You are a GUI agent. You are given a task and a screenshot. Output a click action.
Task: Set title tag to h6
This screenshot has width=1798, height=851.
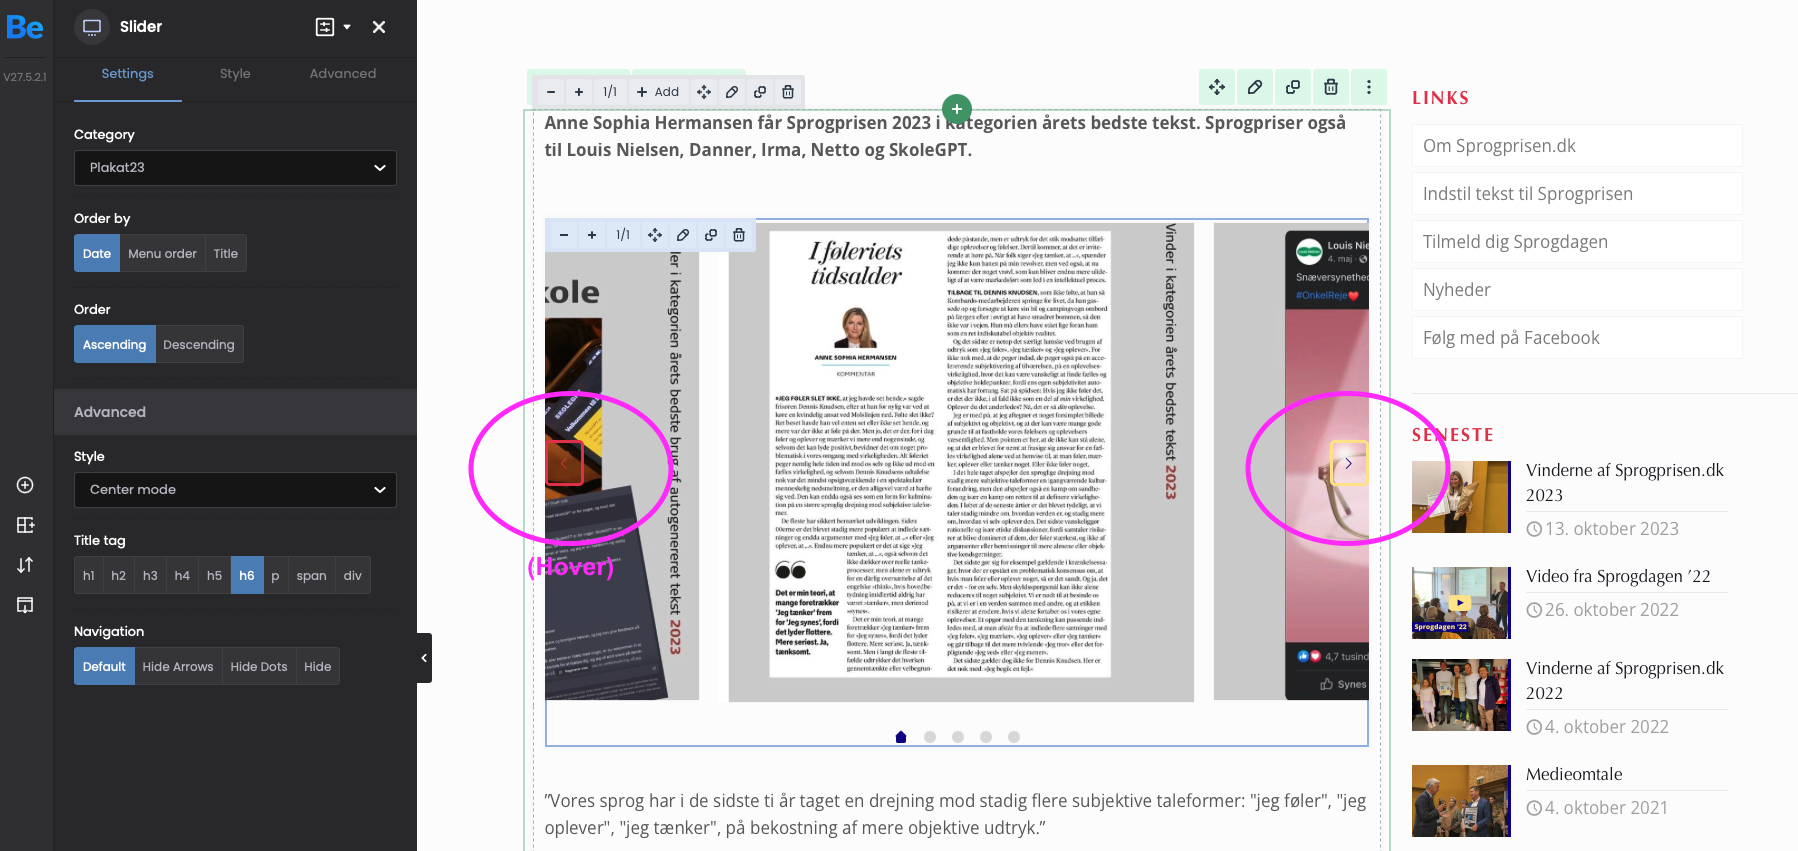click(247, 576)
